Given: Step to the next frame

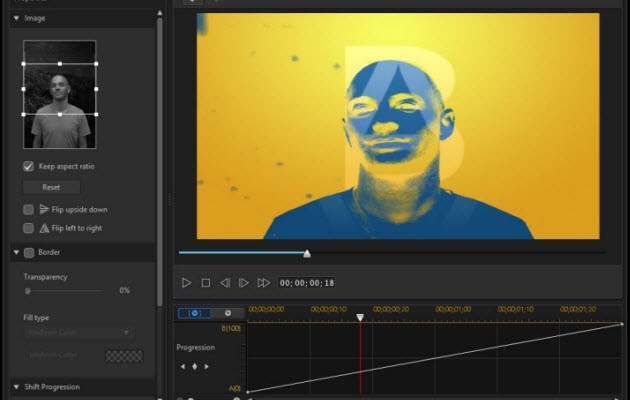Looking at the screenshot, I should 243,283.
